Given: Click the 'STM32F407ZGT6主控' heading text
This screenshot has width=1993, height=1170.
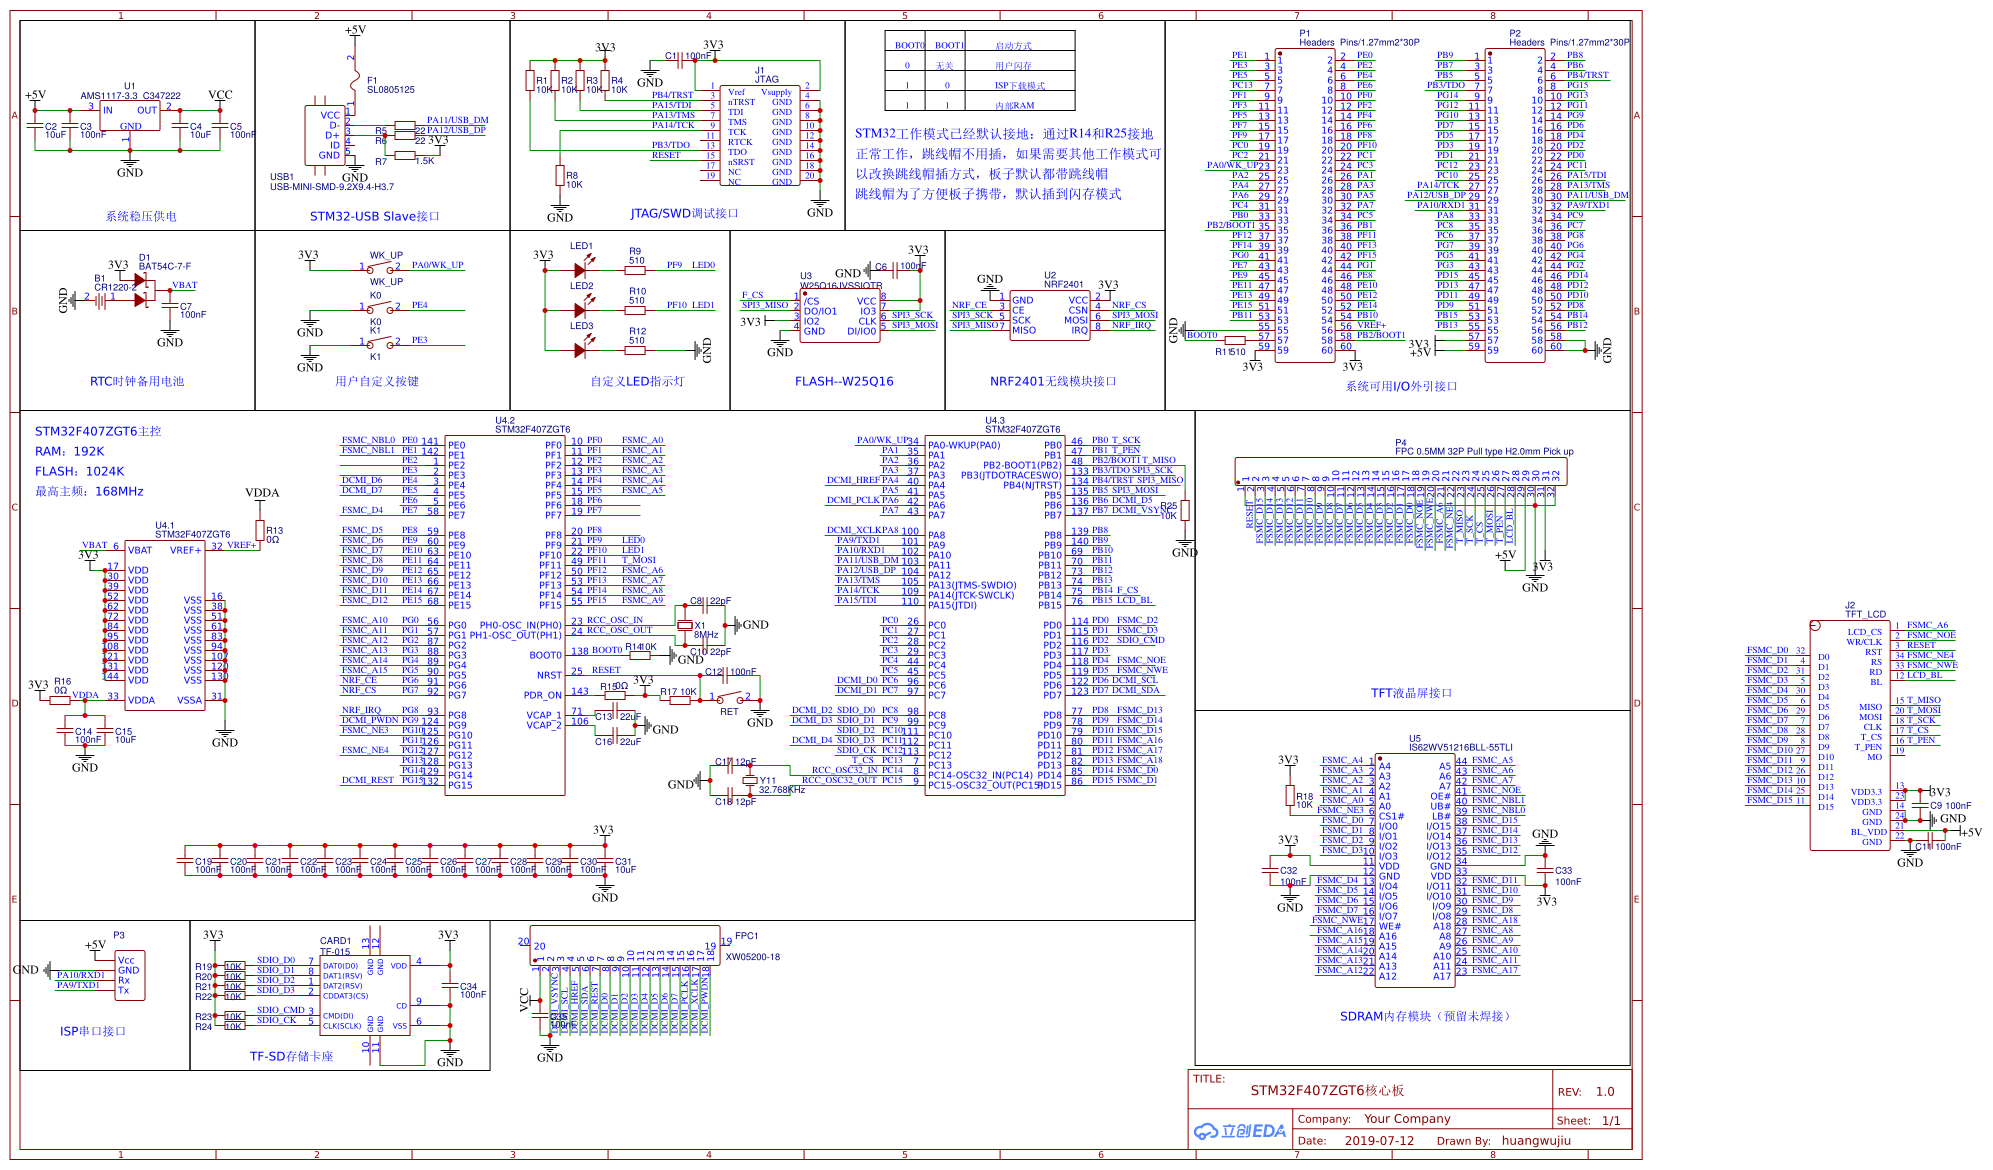Looking at the screenshot, I should coord(98,431).
